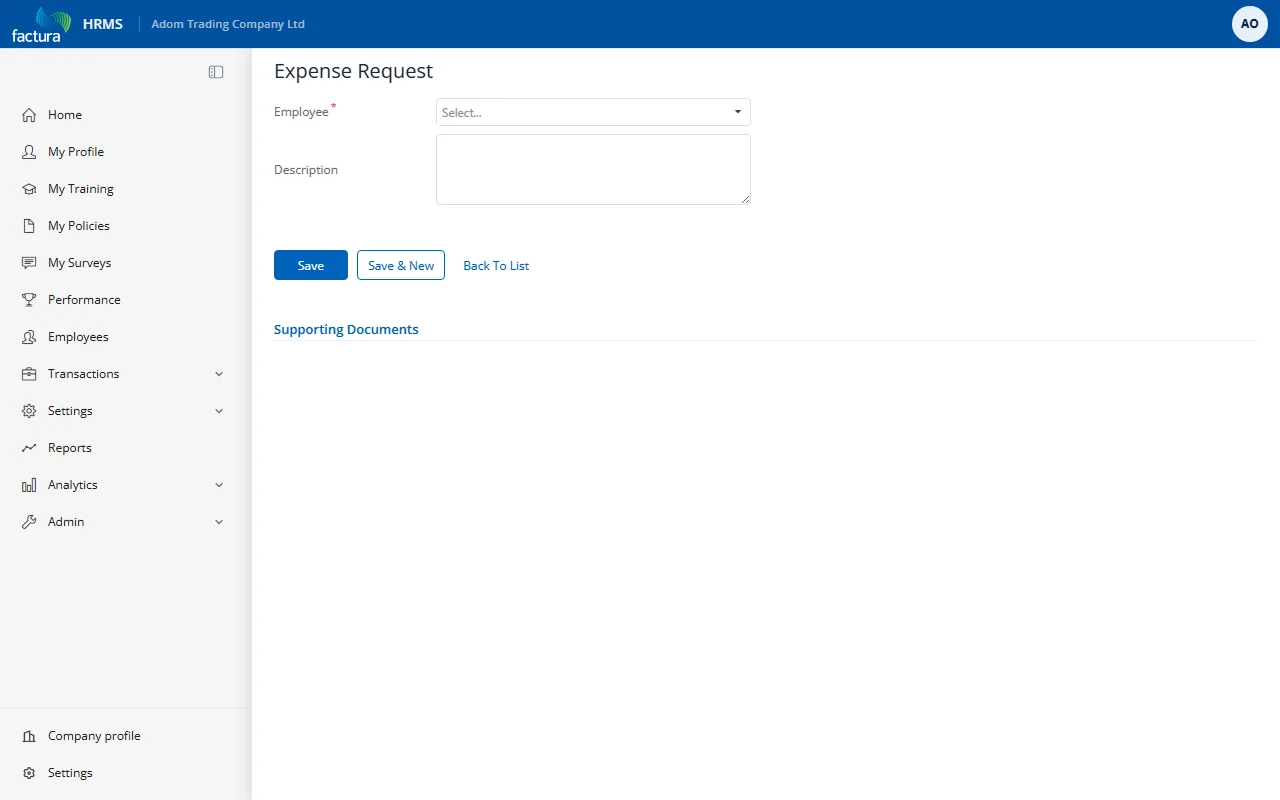Image resolution: width=1280 pixels, height=800 pixels.
Task: Click the Supporting Documents heading
Action: click(346, 329)
